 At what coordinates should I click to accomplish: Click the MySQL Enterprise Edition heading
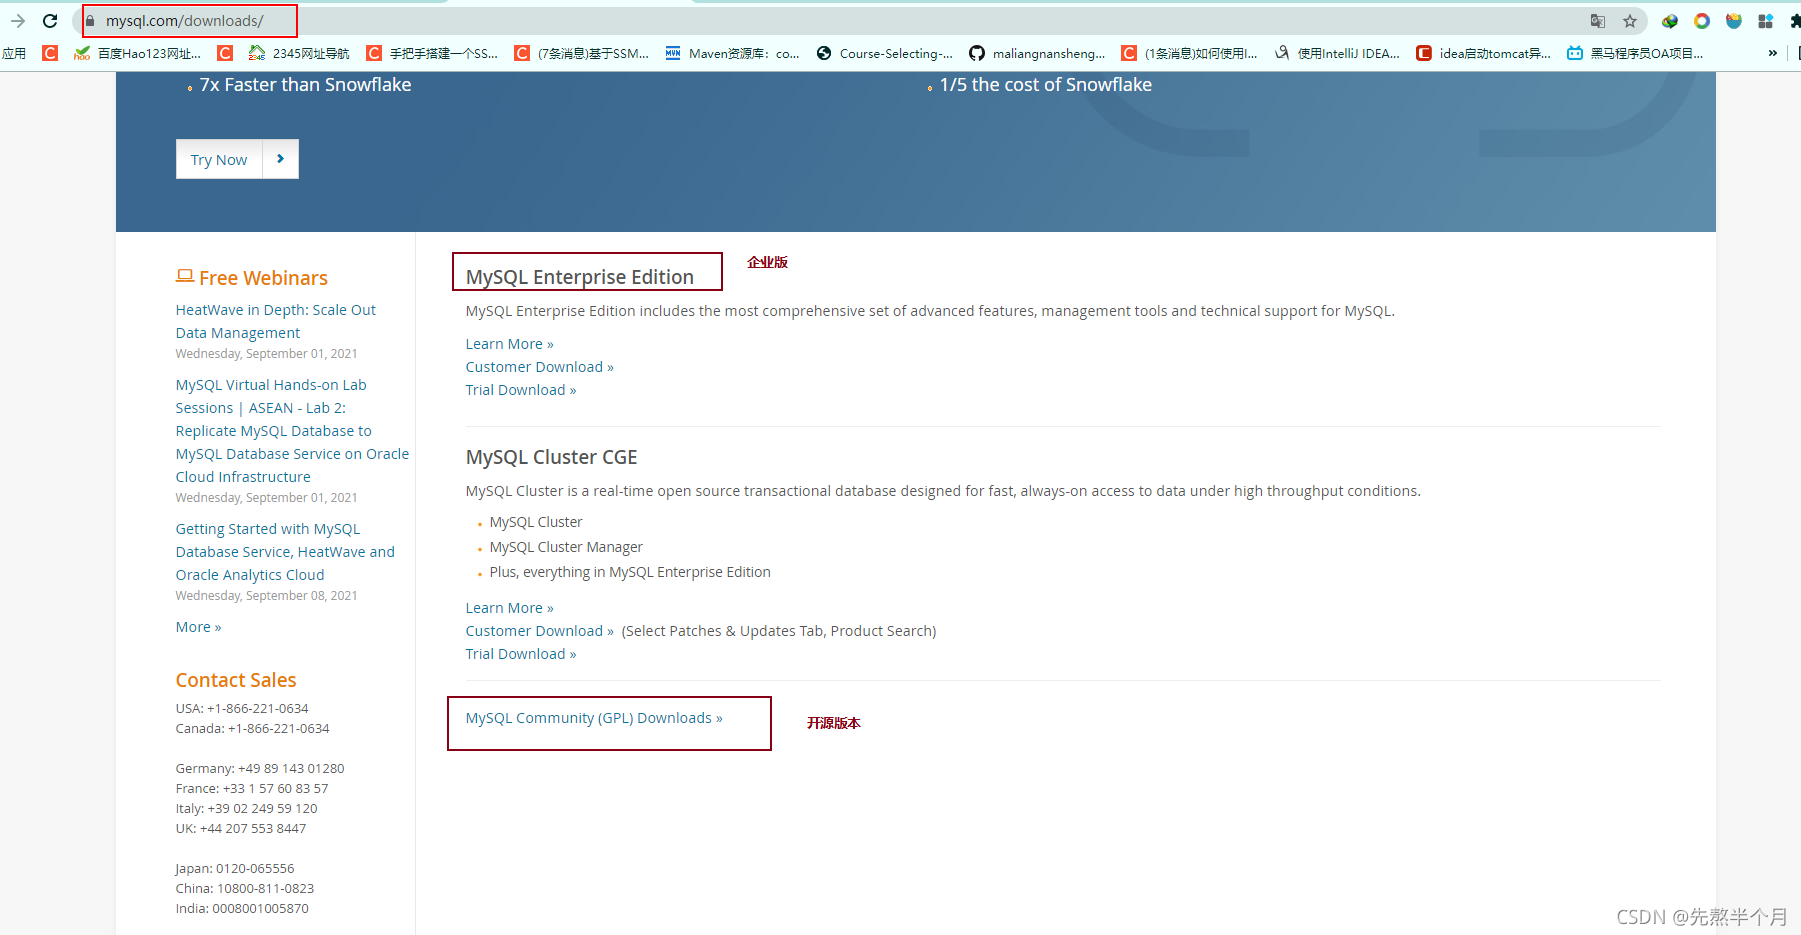pyautogui.click(x=580, y=277)
